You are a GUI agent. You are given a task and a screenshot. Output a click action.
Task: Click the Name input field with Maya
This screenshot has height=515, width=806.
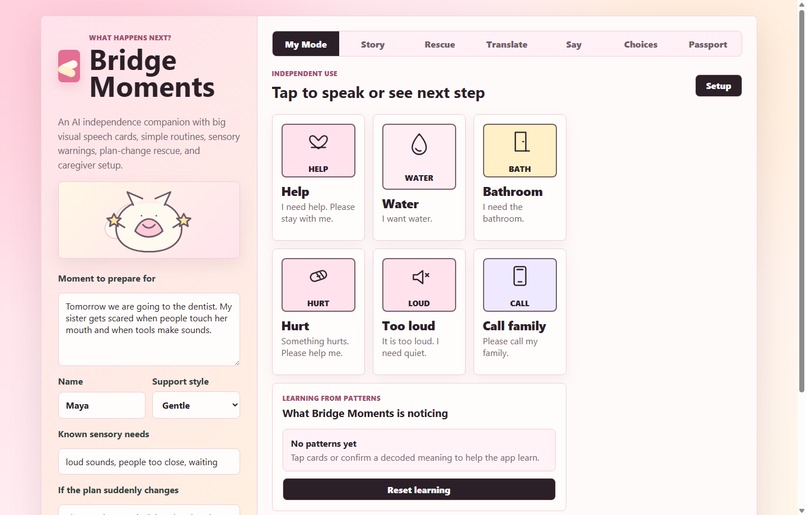tap(102, 405)
